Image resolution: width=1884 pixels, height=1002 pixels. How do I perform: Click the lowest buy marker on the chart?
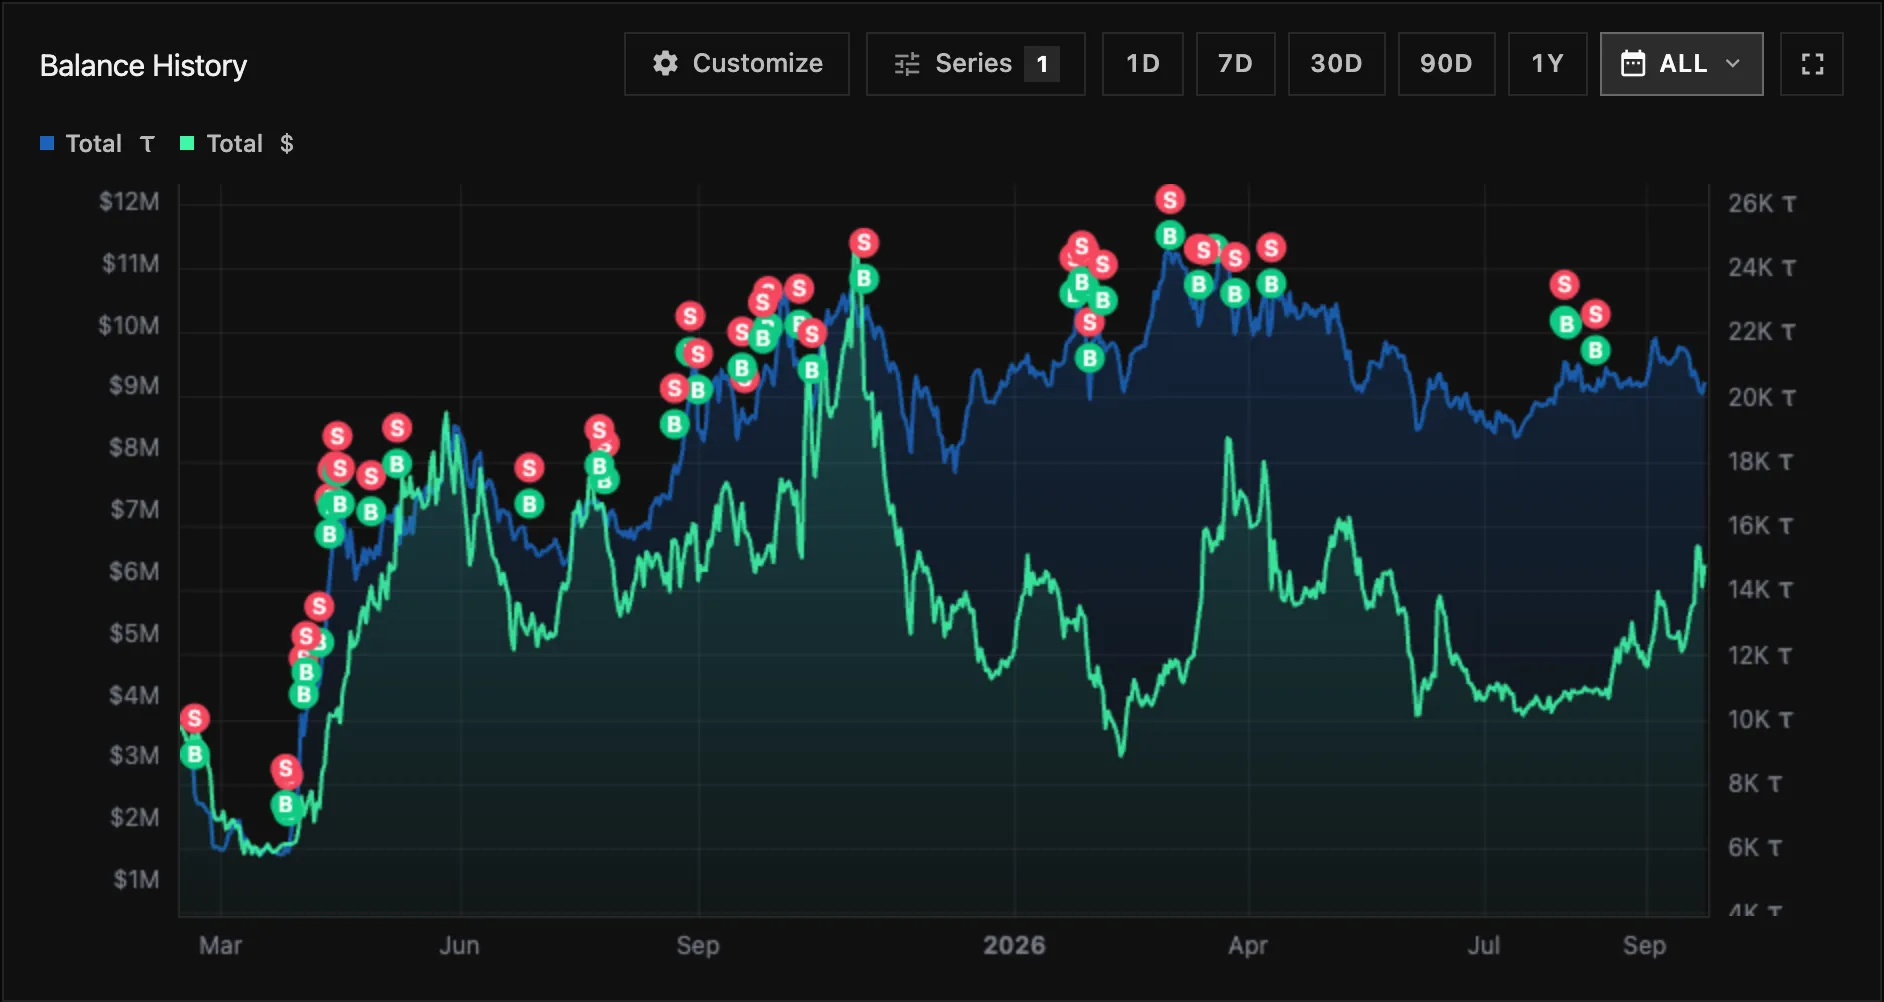(286, 805)
